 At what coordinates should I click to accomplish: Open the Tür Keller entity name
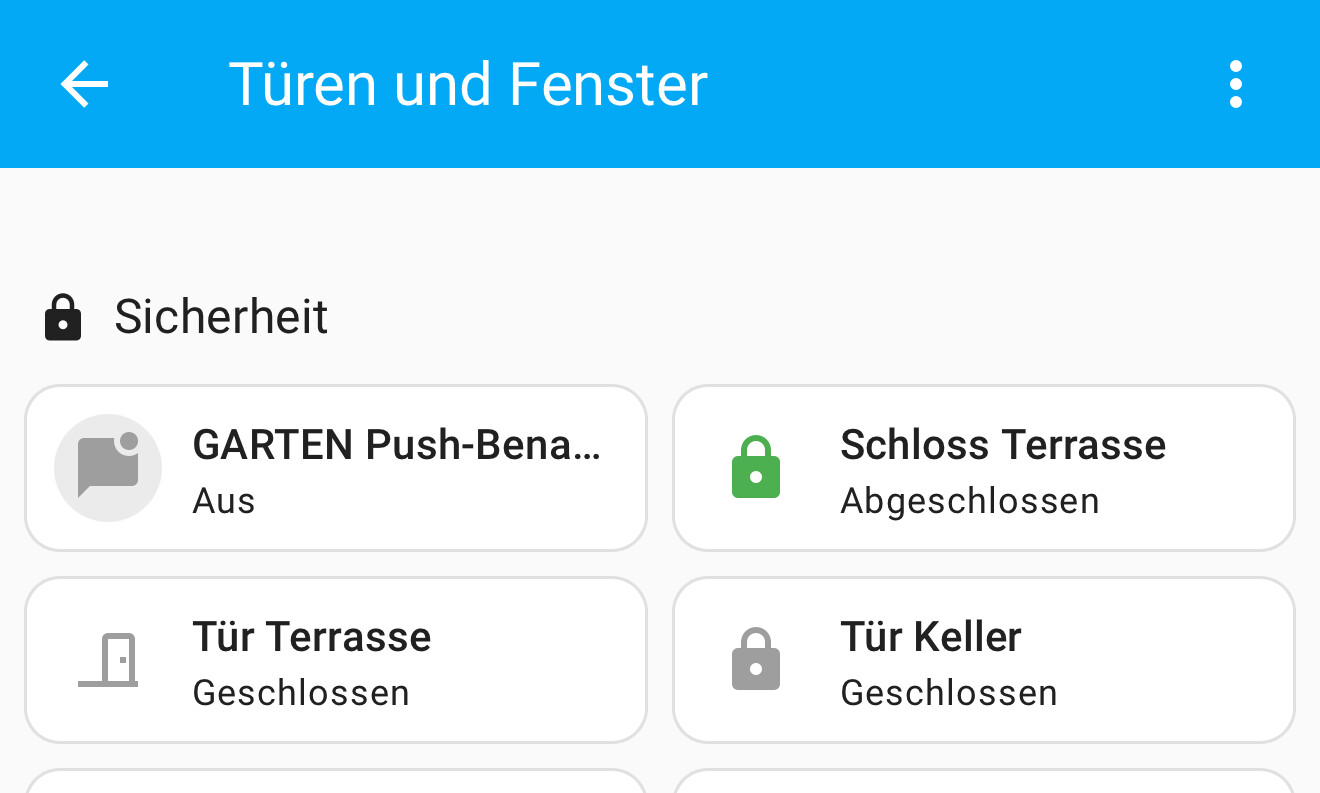click(931, 637)
